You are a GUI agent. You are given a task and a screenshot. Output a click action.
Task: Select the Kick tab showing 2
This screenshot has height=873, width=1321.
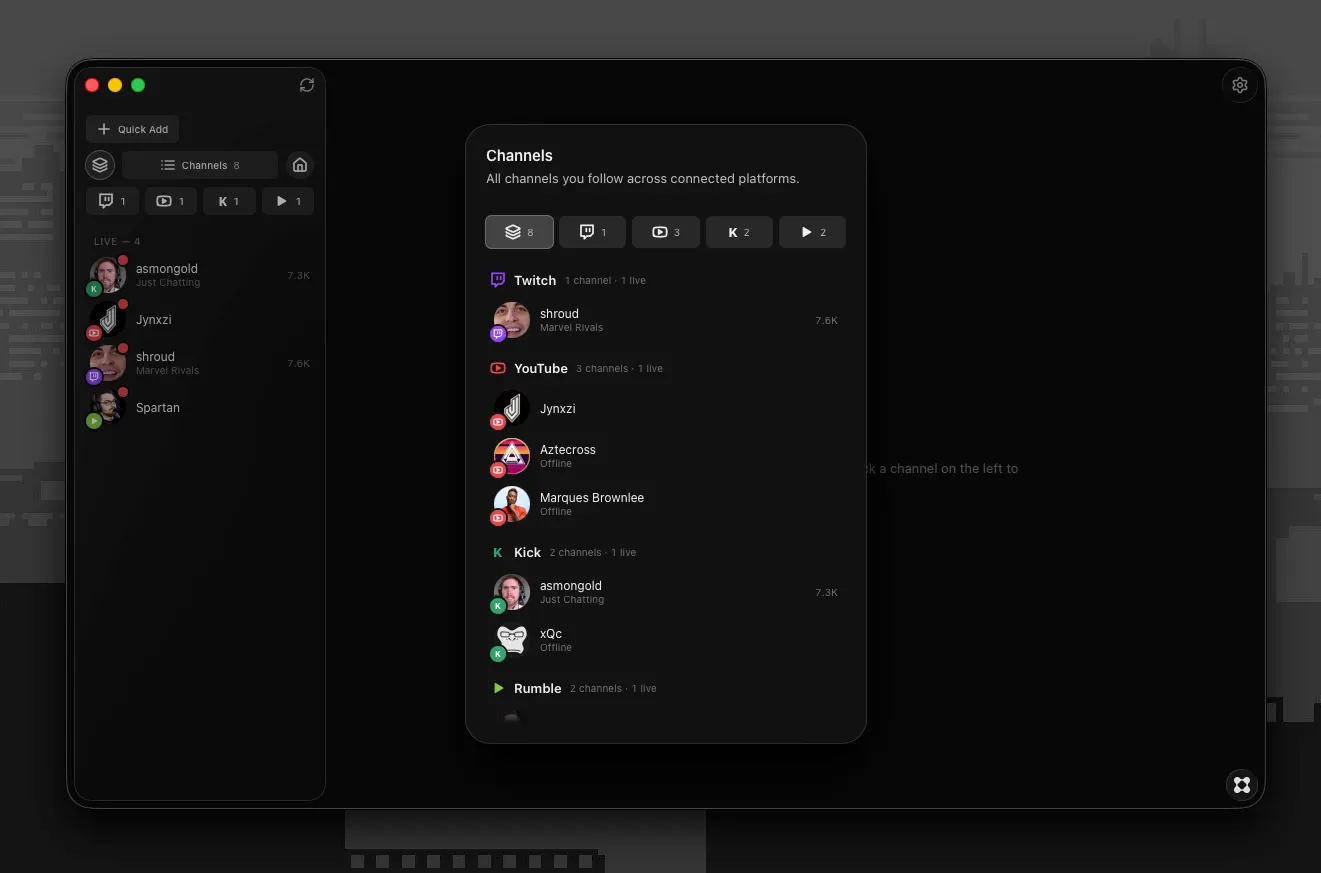point(739,232)
